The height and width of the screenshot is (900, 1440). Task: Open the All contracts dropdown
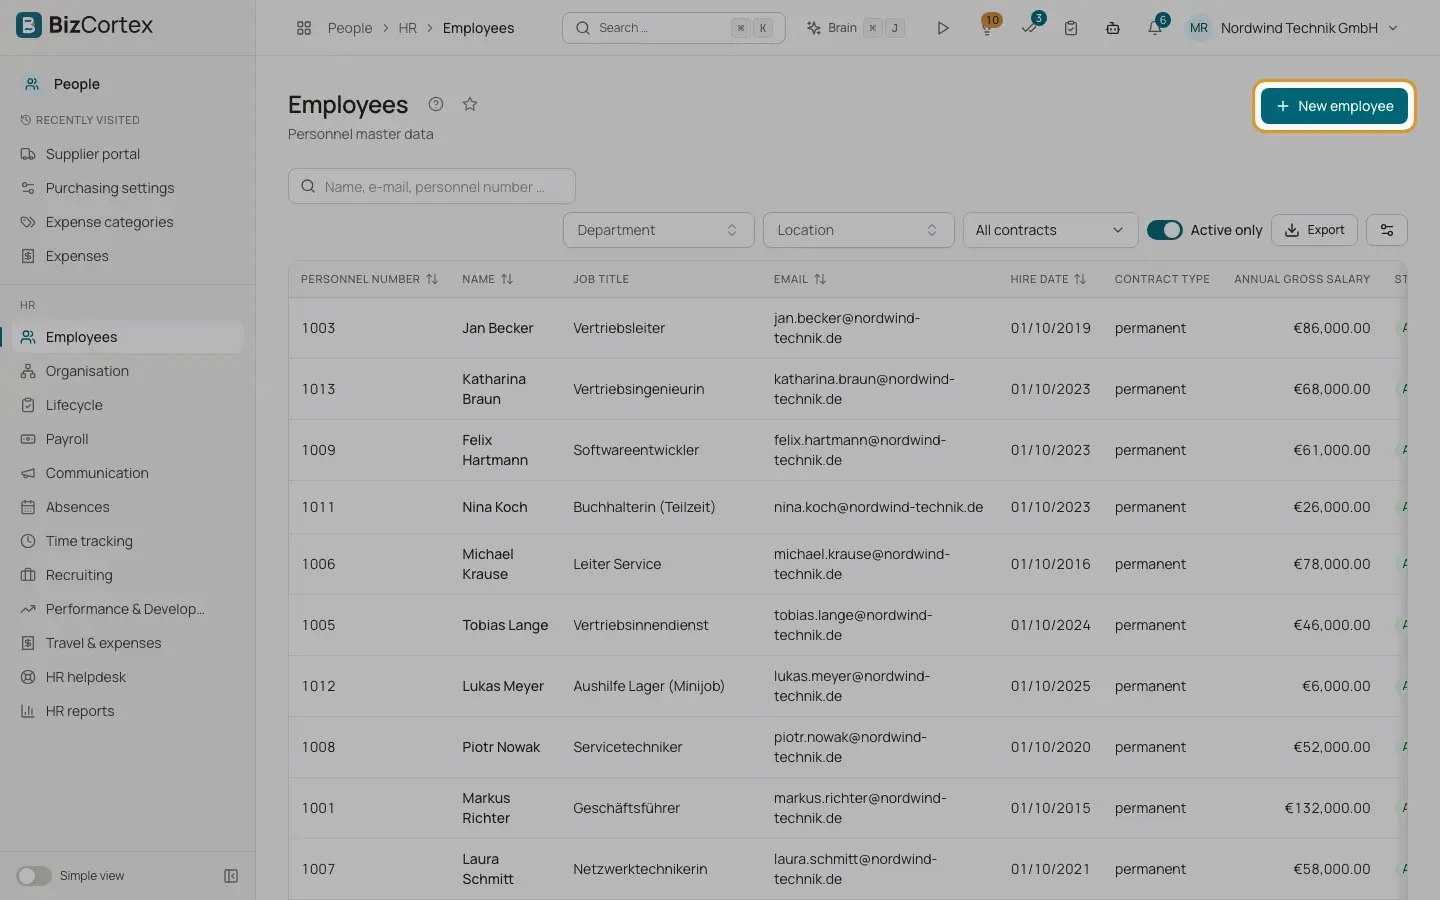click(1050, 230)
